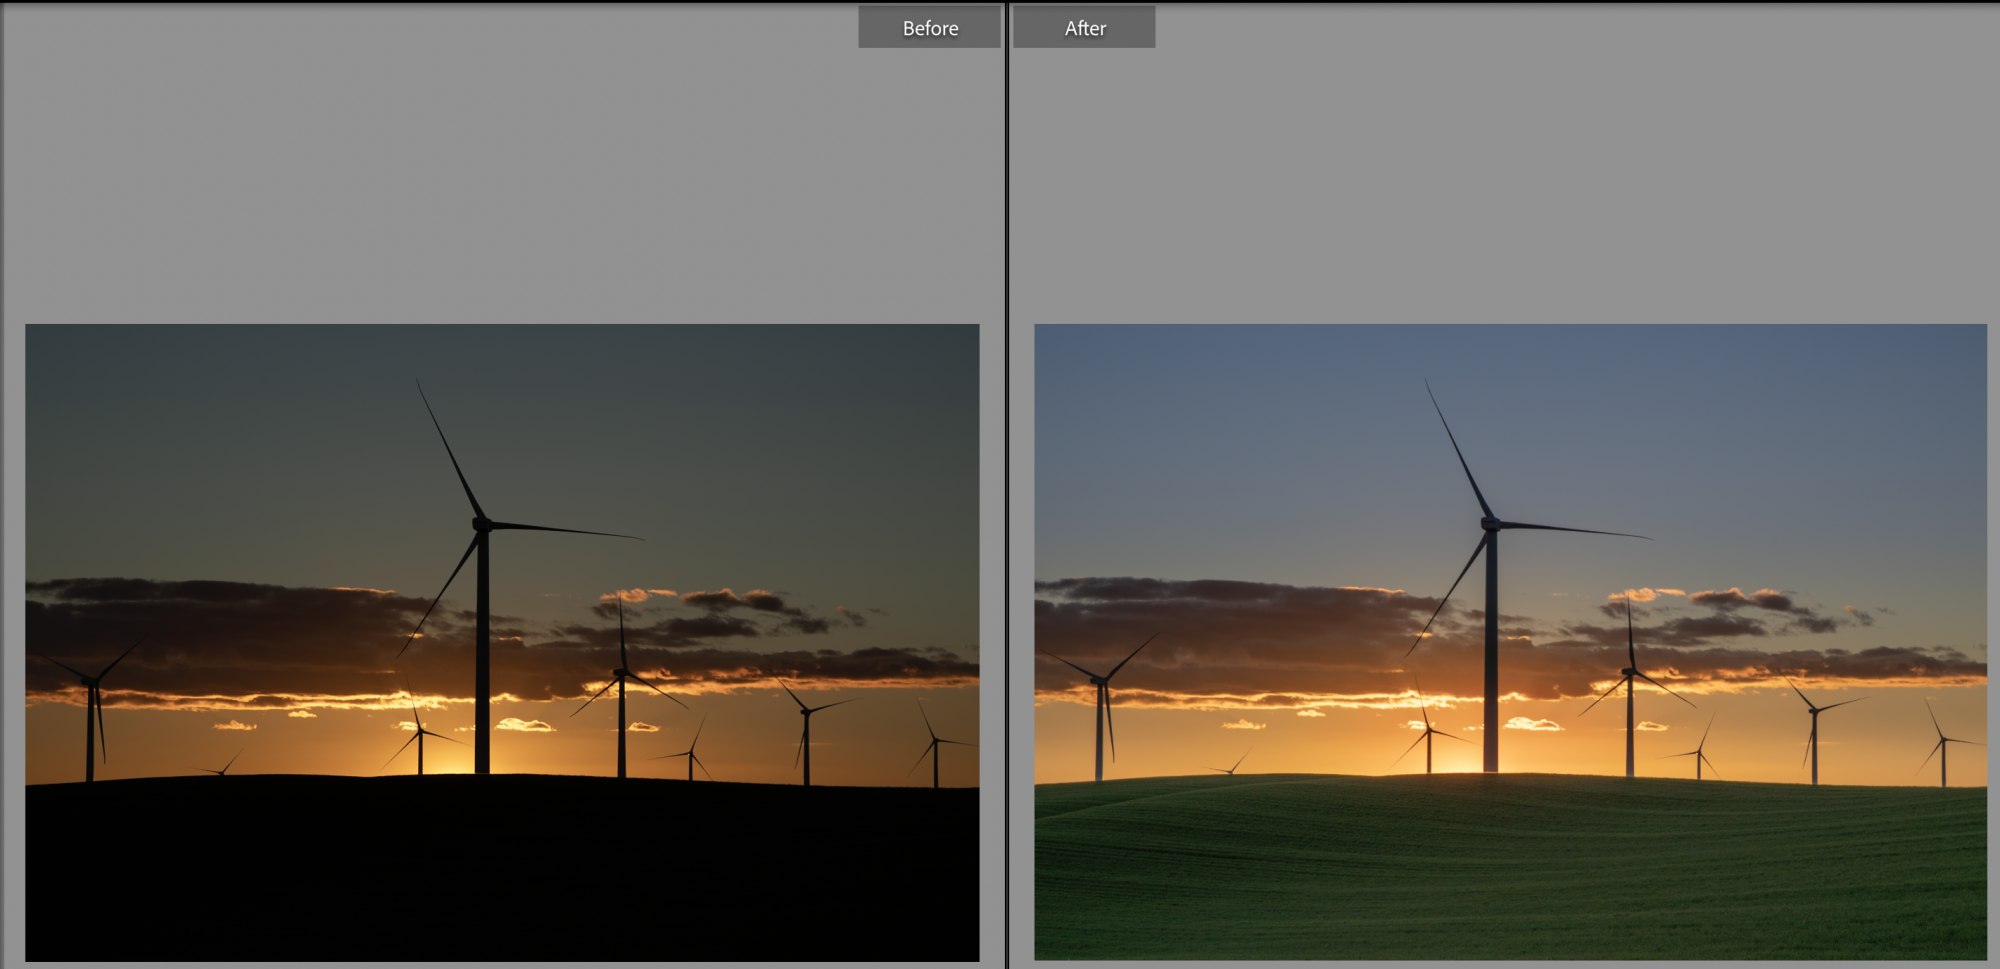Click the Before label

[x=929, y=28]
